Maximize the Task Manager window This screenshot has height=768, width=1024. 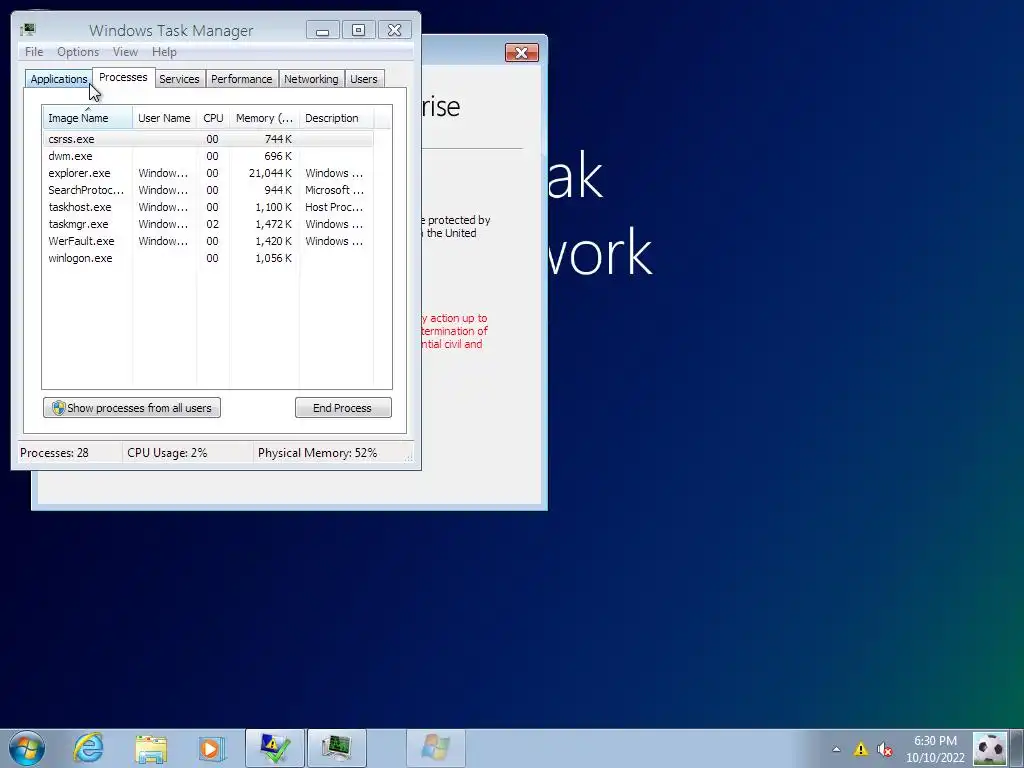pyautogui.click(x=359, y=30)
